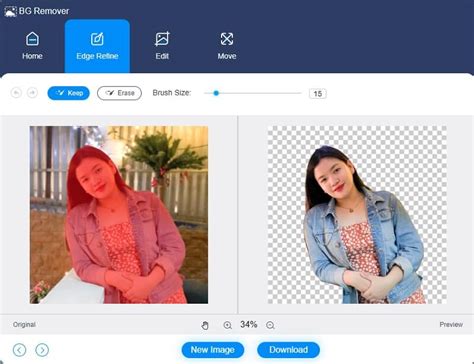Go to the previous image arrow
The image size is (474, 364).
[x=19, y=350]
